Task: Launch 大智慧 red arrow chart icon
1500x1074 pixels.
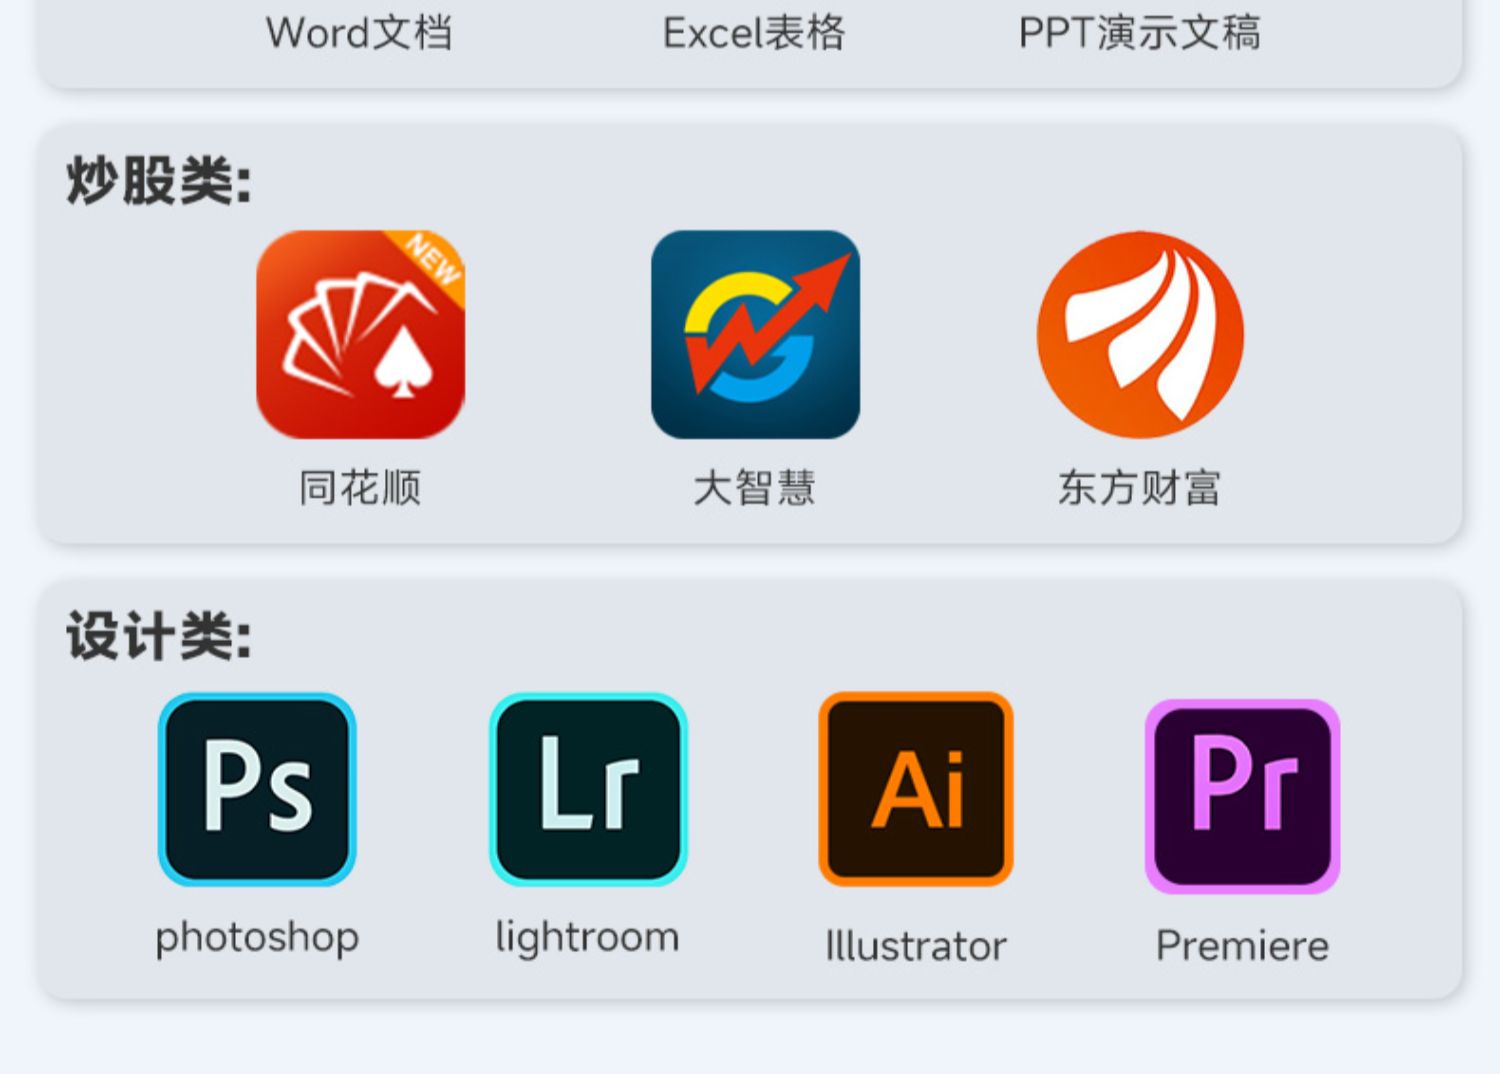Action: click(755, 335)
